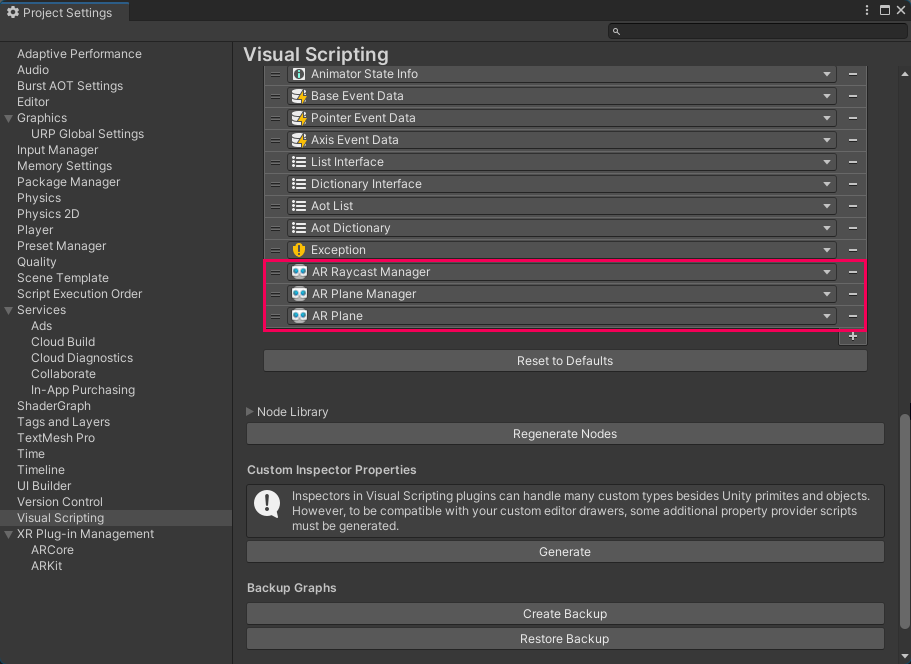Select the ARCore settings entry
Image resolution: width=911 pixels, height=664 pixels.
point(52,550)
